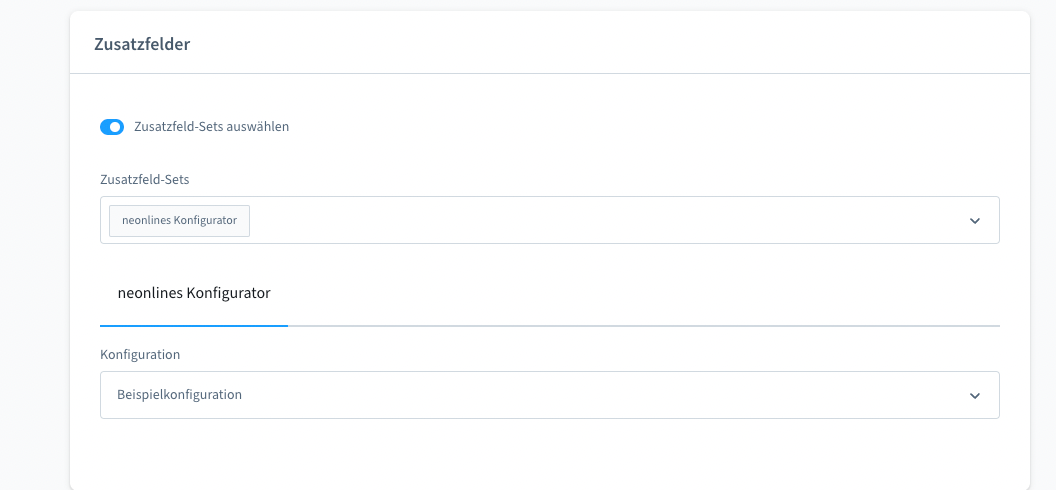Open the neonlines Konfigurator tab
Viewport: 1056px width, 490px height.
click(194, 294)
